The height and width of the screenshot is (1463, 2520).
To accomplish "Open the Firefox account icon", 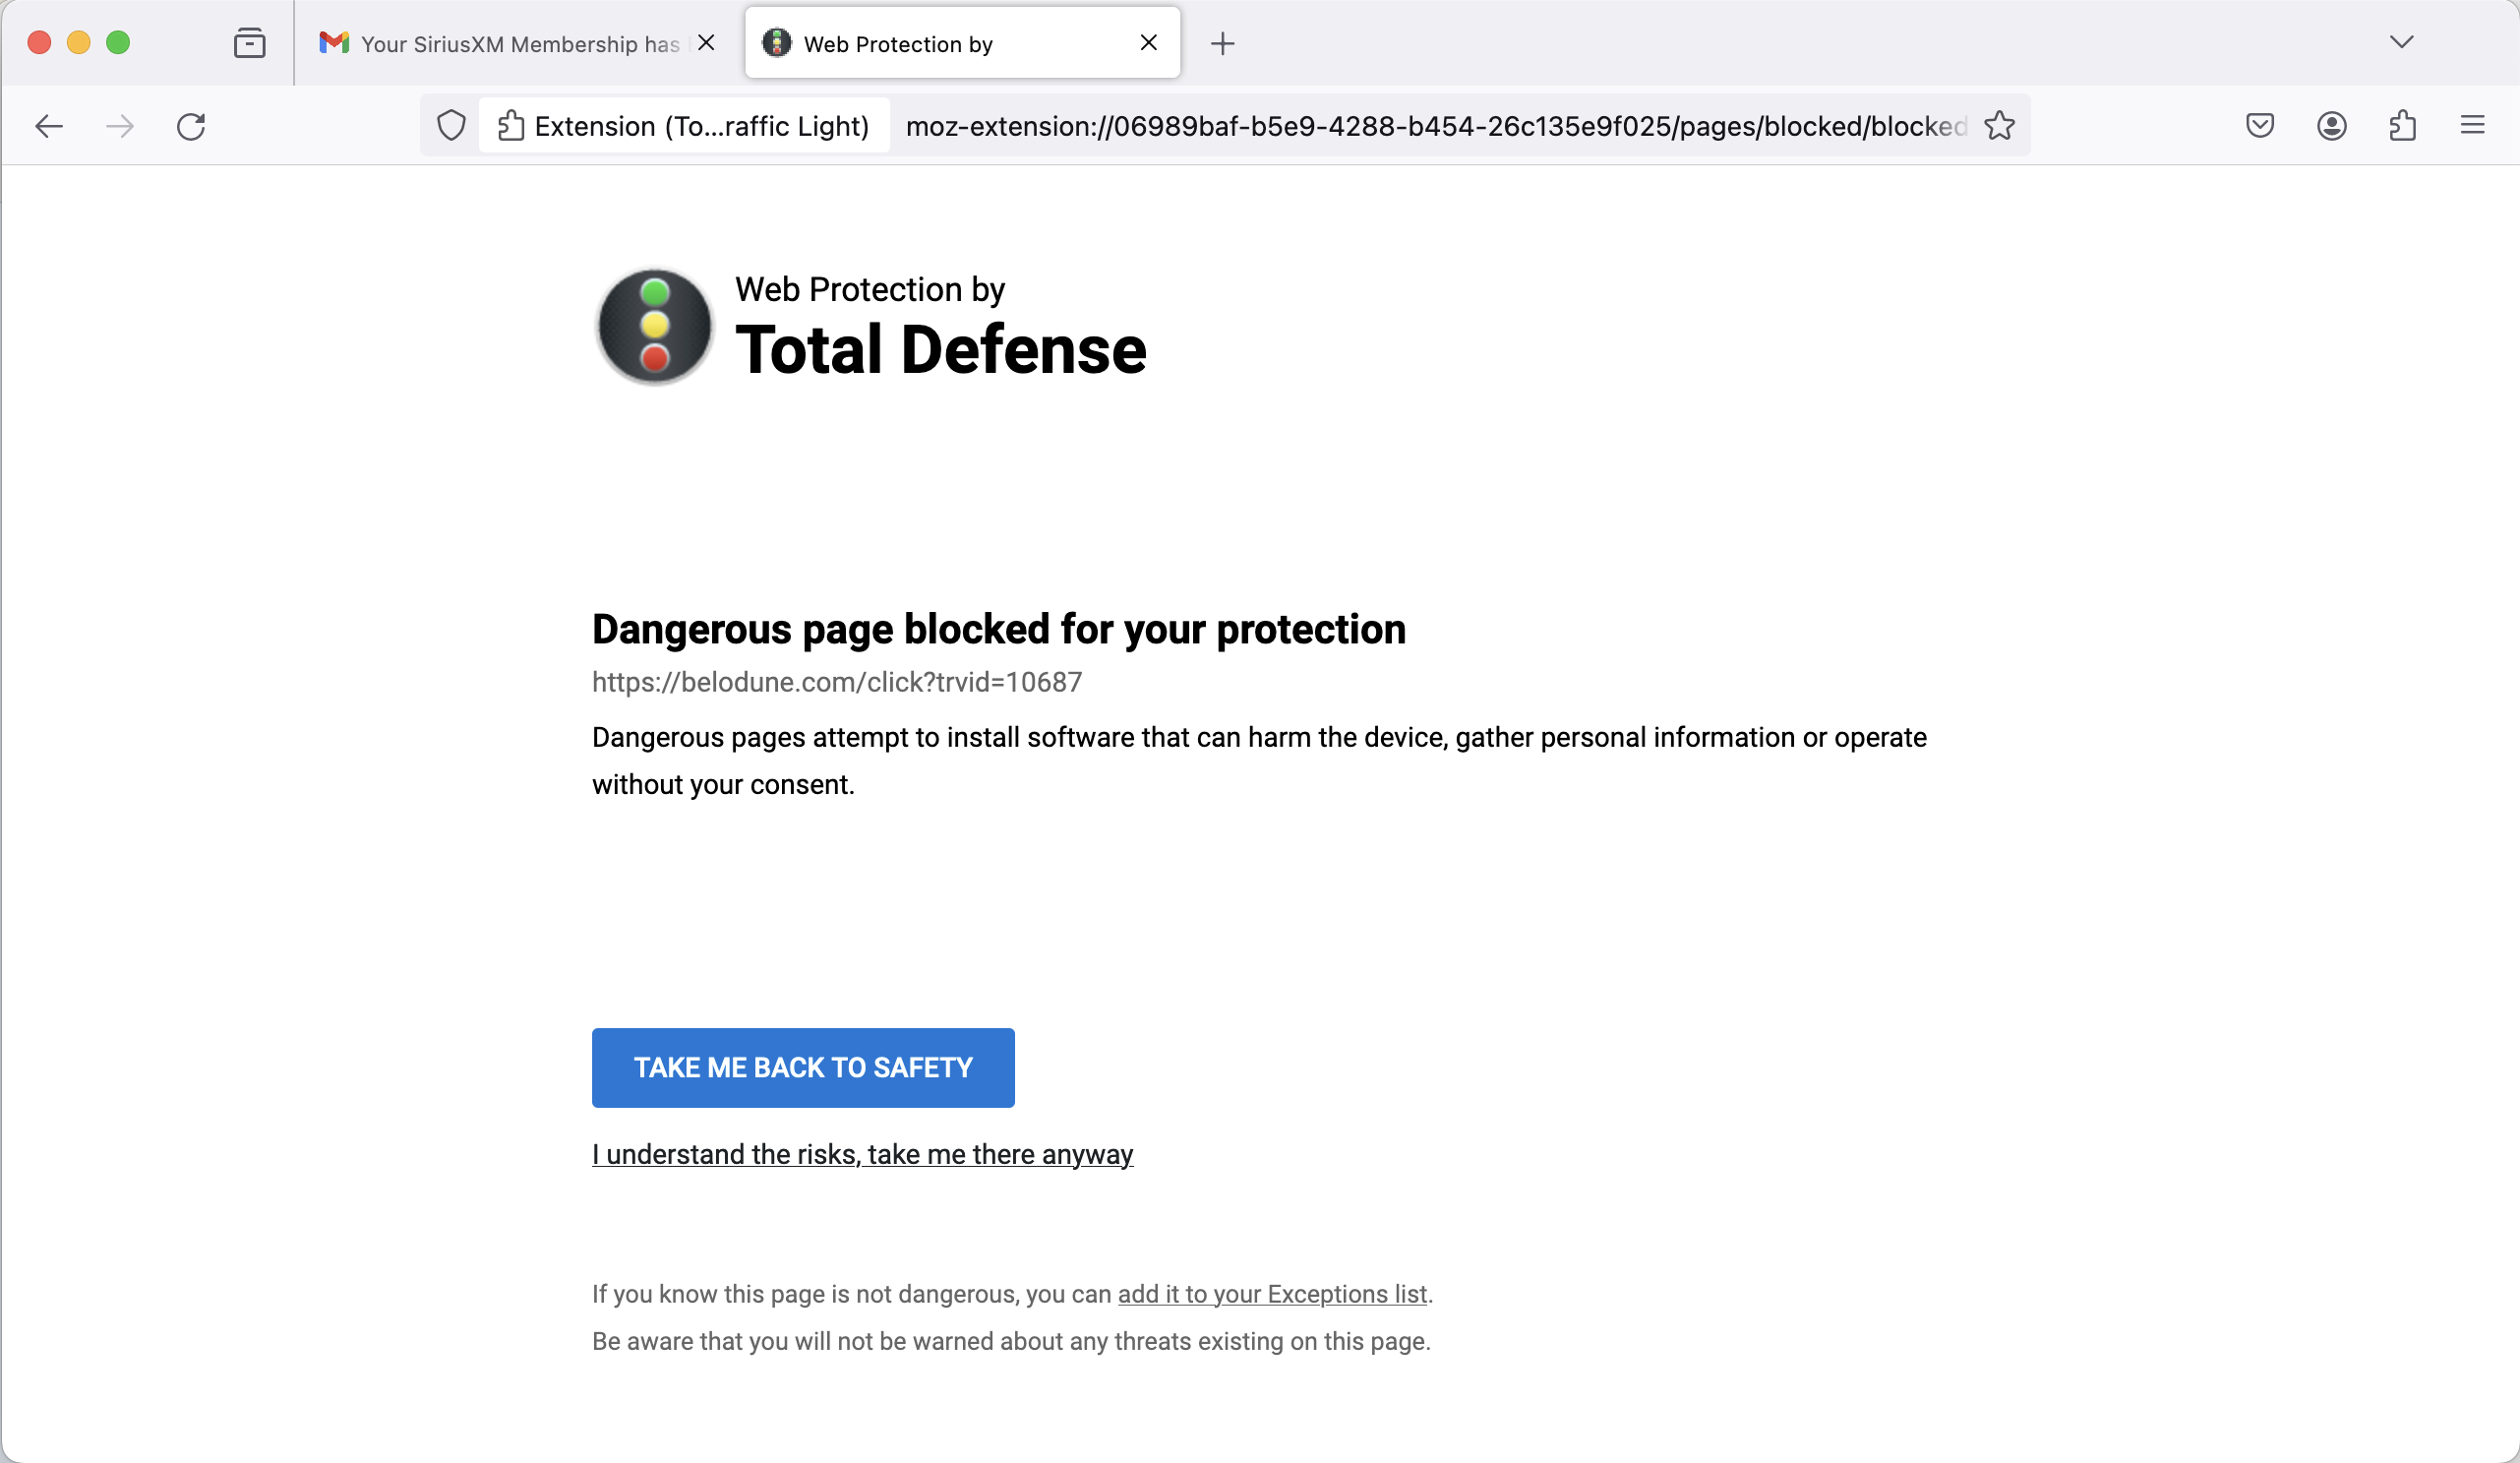I will (x=2330, y=125).
